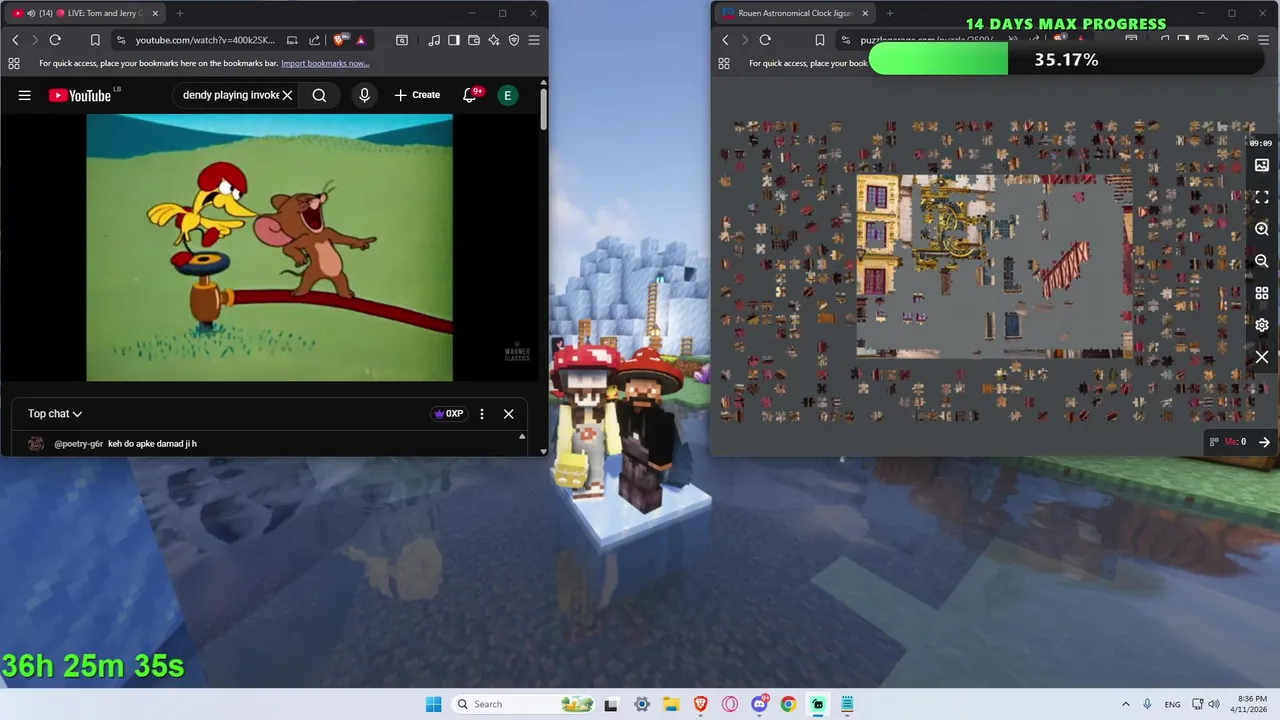Open the YouTube hamburger guide menu

click(24, 95)
